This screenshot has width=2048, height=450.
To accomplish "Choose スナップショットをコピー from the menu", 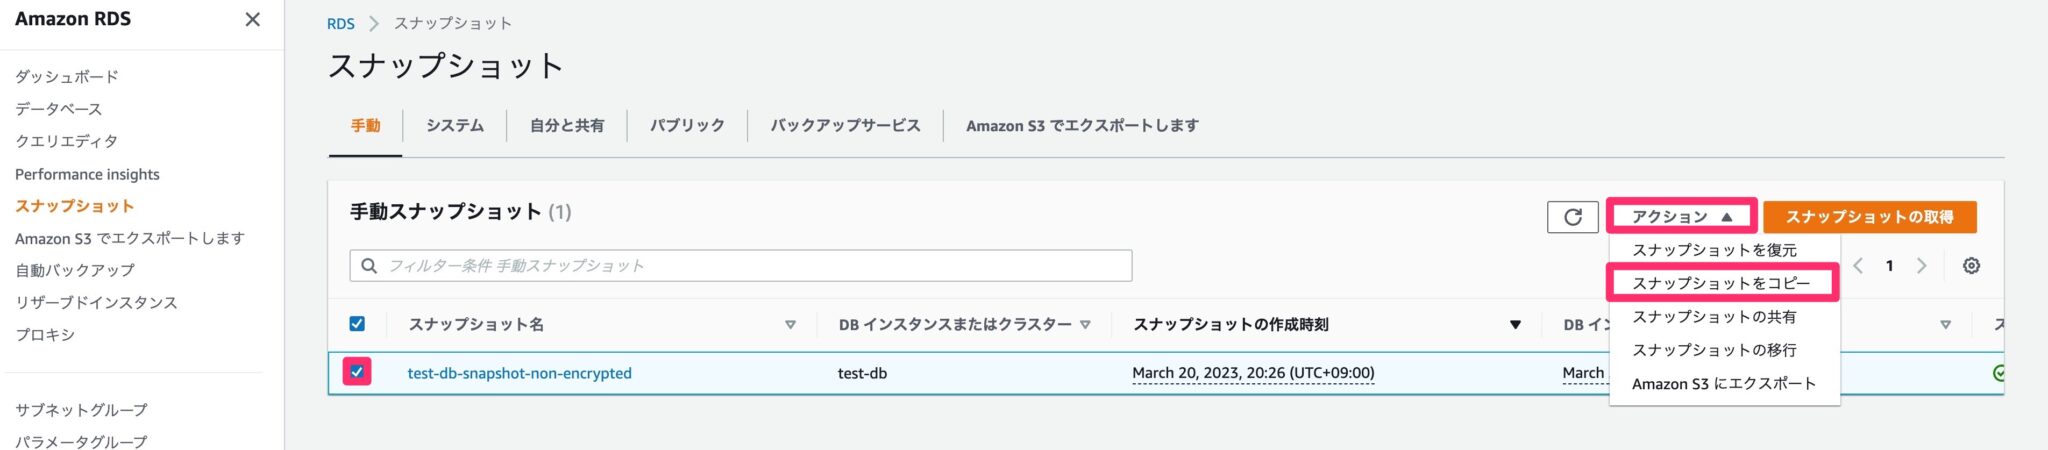I will pos(1720,283).
